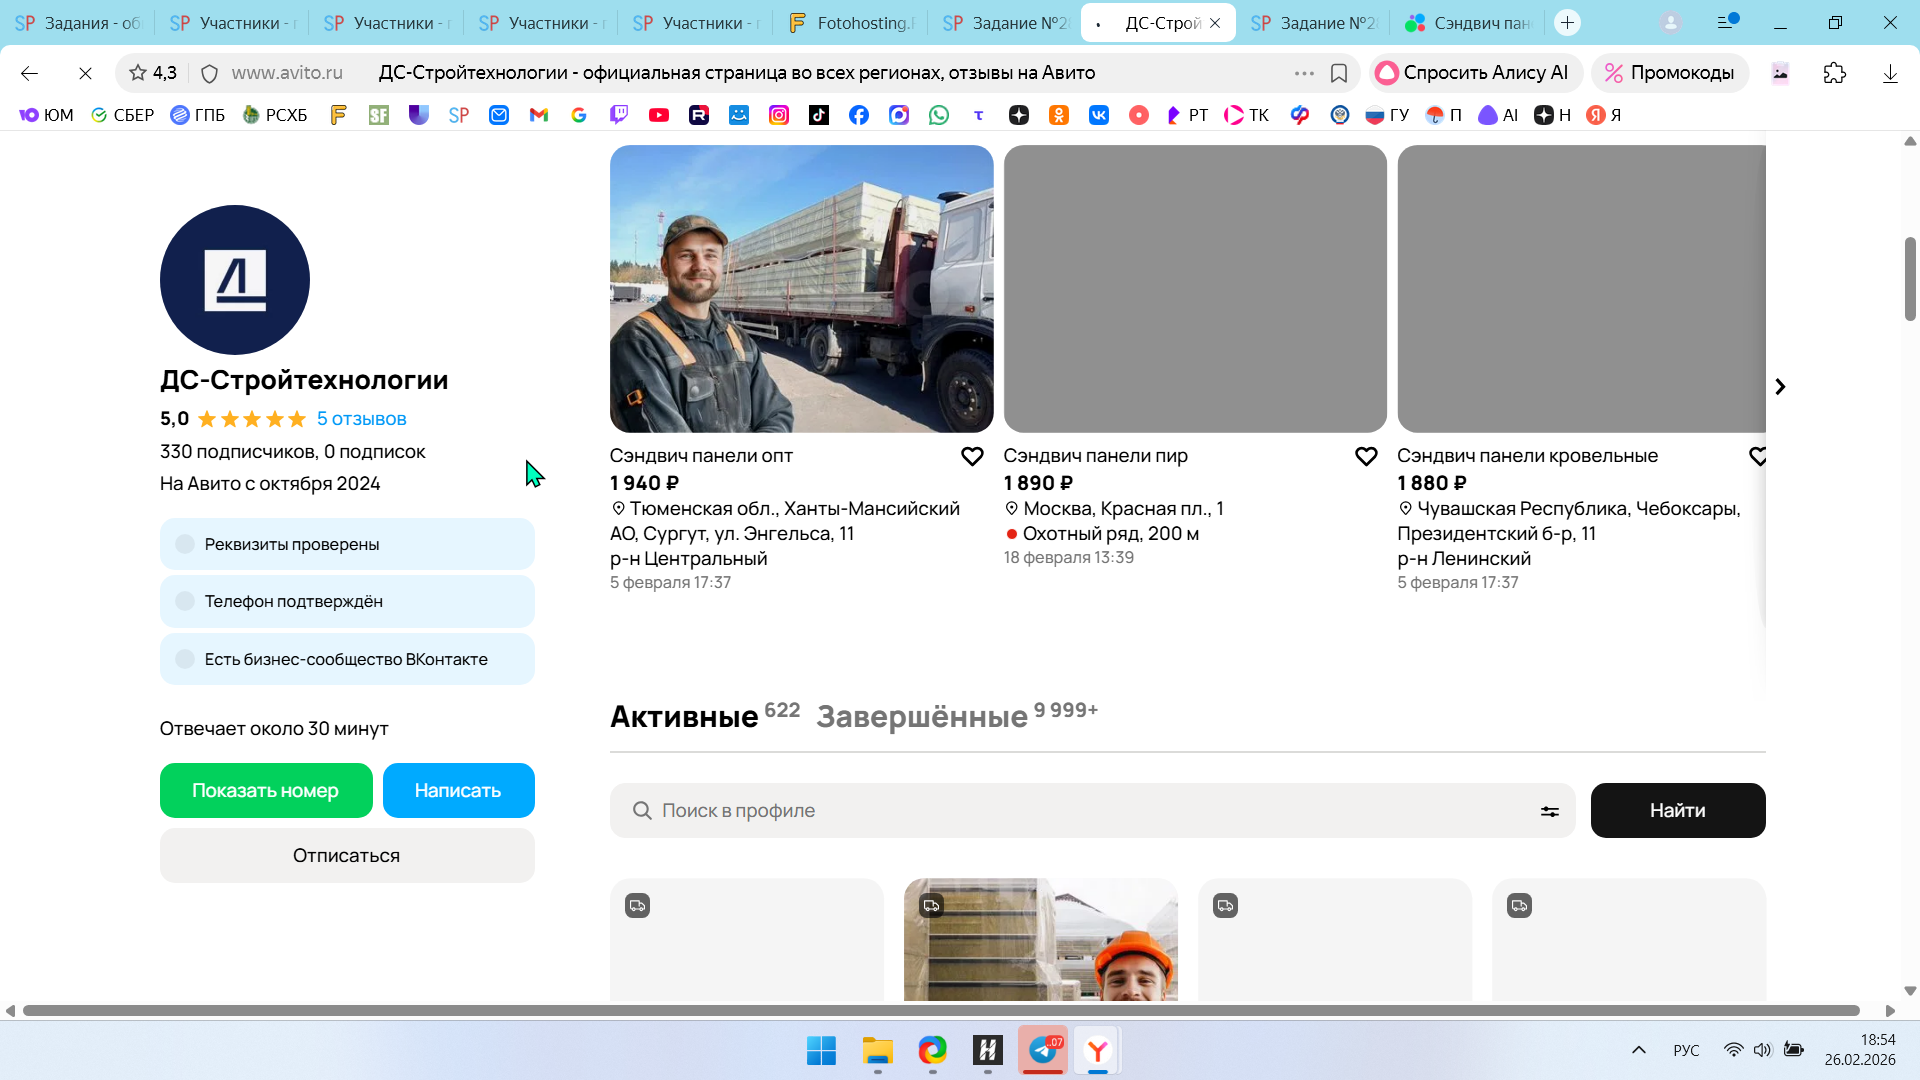Open WhatsApp bookmark icon
The height and width of the screenshot is (1080, 1920).
click(x=939, y=115)
